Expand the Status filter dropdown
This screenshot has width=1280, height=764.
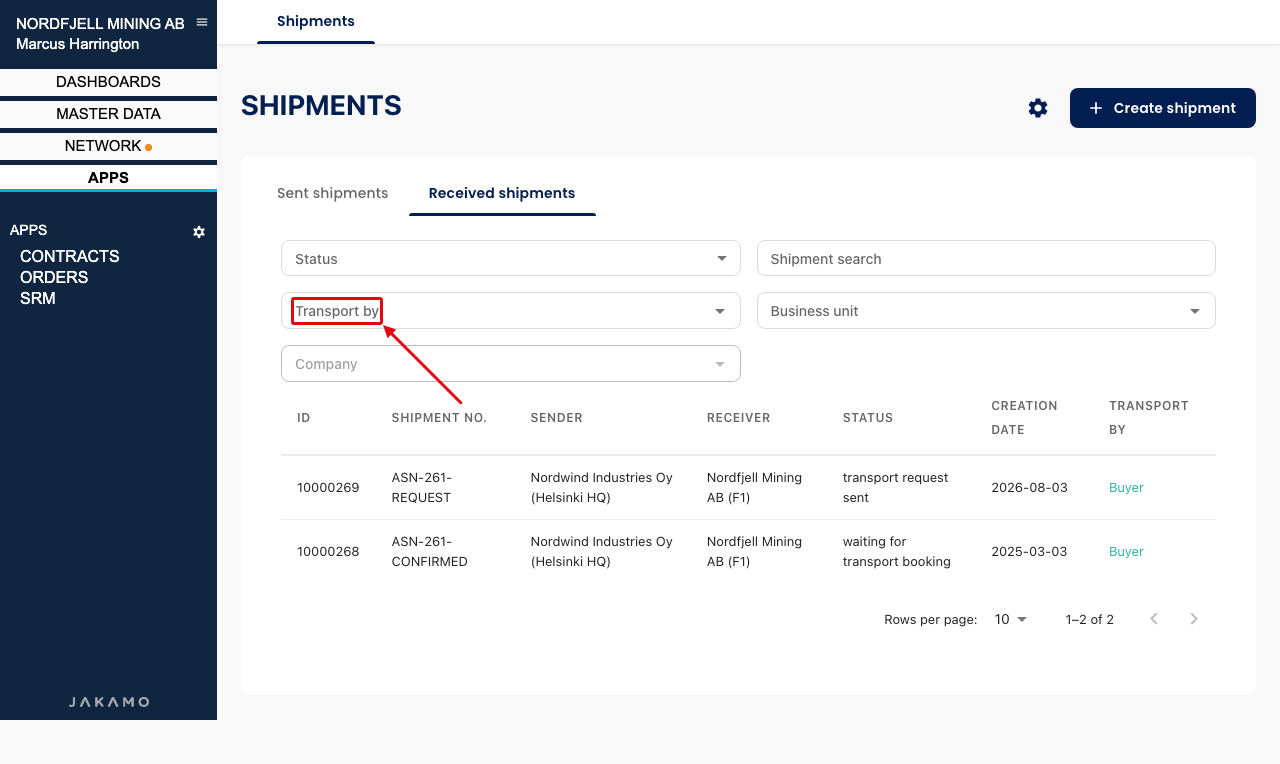(x=511, y=258)
